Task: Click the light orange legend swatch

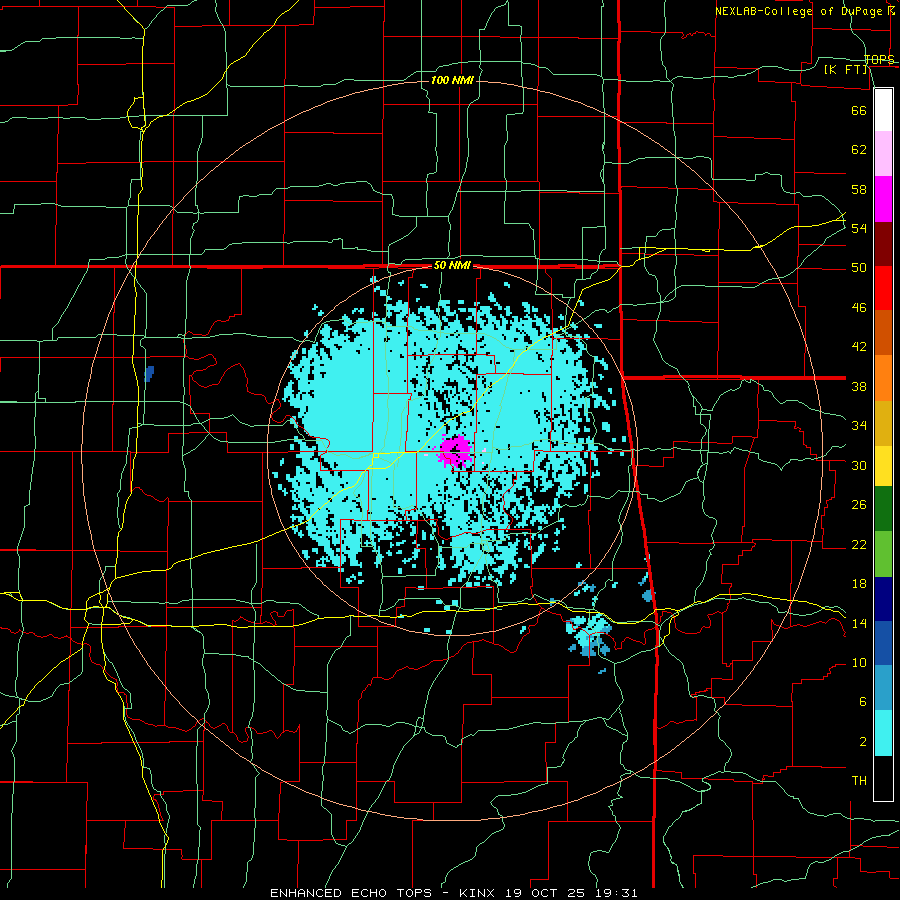Action: click(883, 378)
